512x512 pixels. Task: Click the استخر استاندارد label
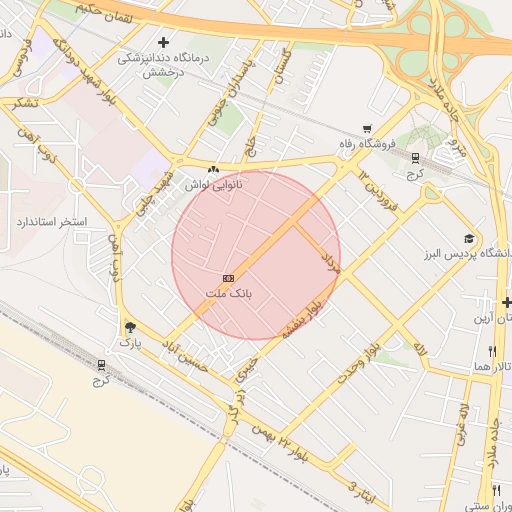point(52,222)
